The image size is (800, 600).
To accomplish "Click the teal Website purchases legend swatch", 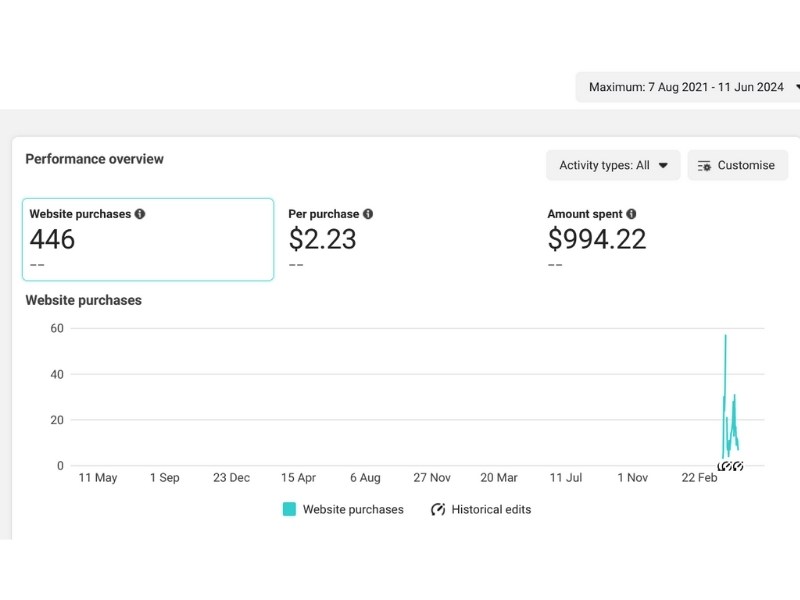I will [x=289, y=509].
